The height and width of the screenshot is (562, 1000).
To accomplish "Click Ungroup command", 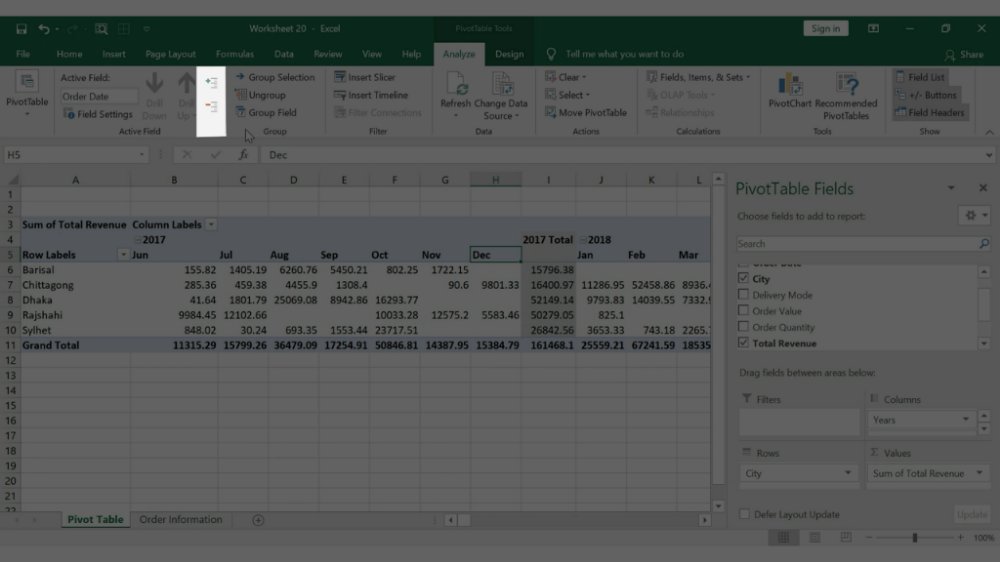I will (260, 94).
